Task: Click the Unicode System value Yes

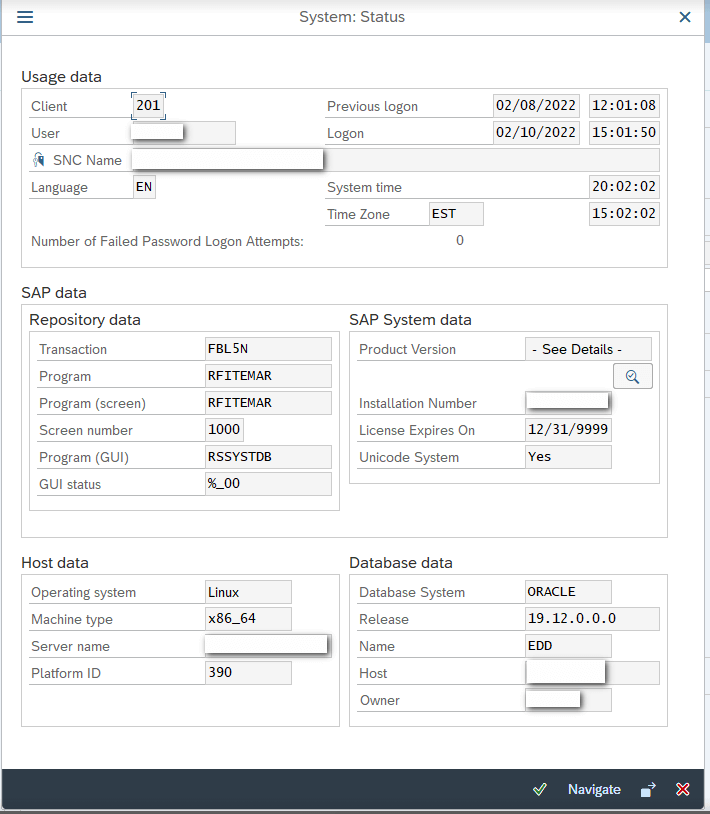Action: pos(568,457)
